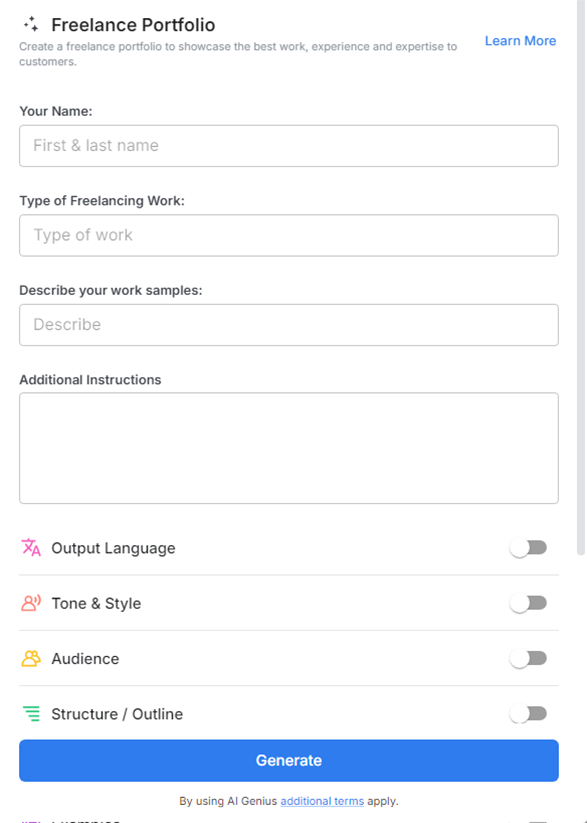Click inside the Additional Instructions text area
This screenshot has width=587, height=823.
point(288,447)
